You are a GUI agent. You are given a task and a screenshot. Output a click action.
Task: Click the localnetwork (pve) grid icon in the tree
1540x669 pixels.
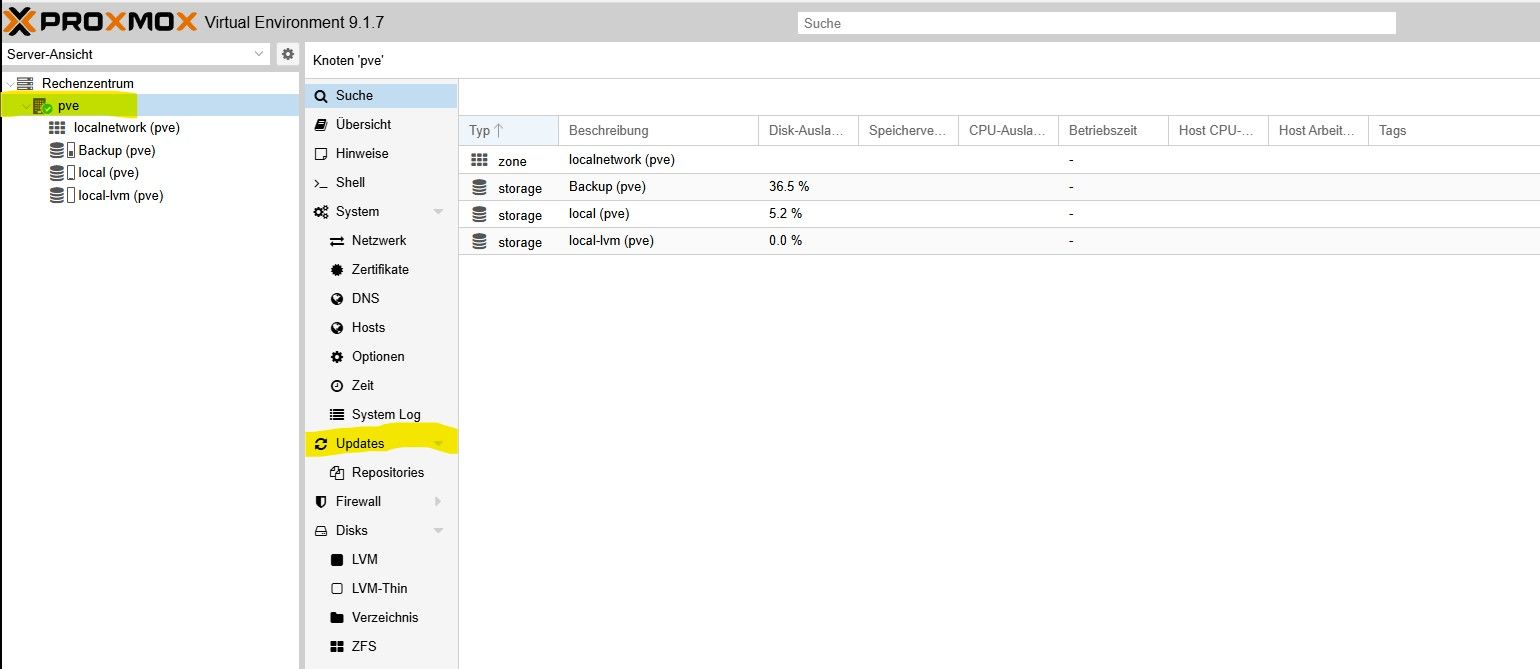57,128
